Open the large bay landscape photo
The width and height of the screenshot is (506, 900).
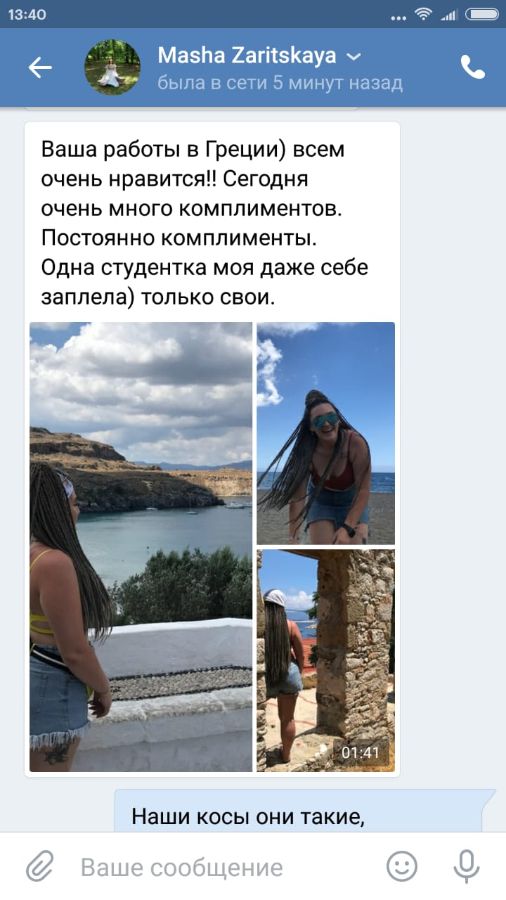pos(141,546)
